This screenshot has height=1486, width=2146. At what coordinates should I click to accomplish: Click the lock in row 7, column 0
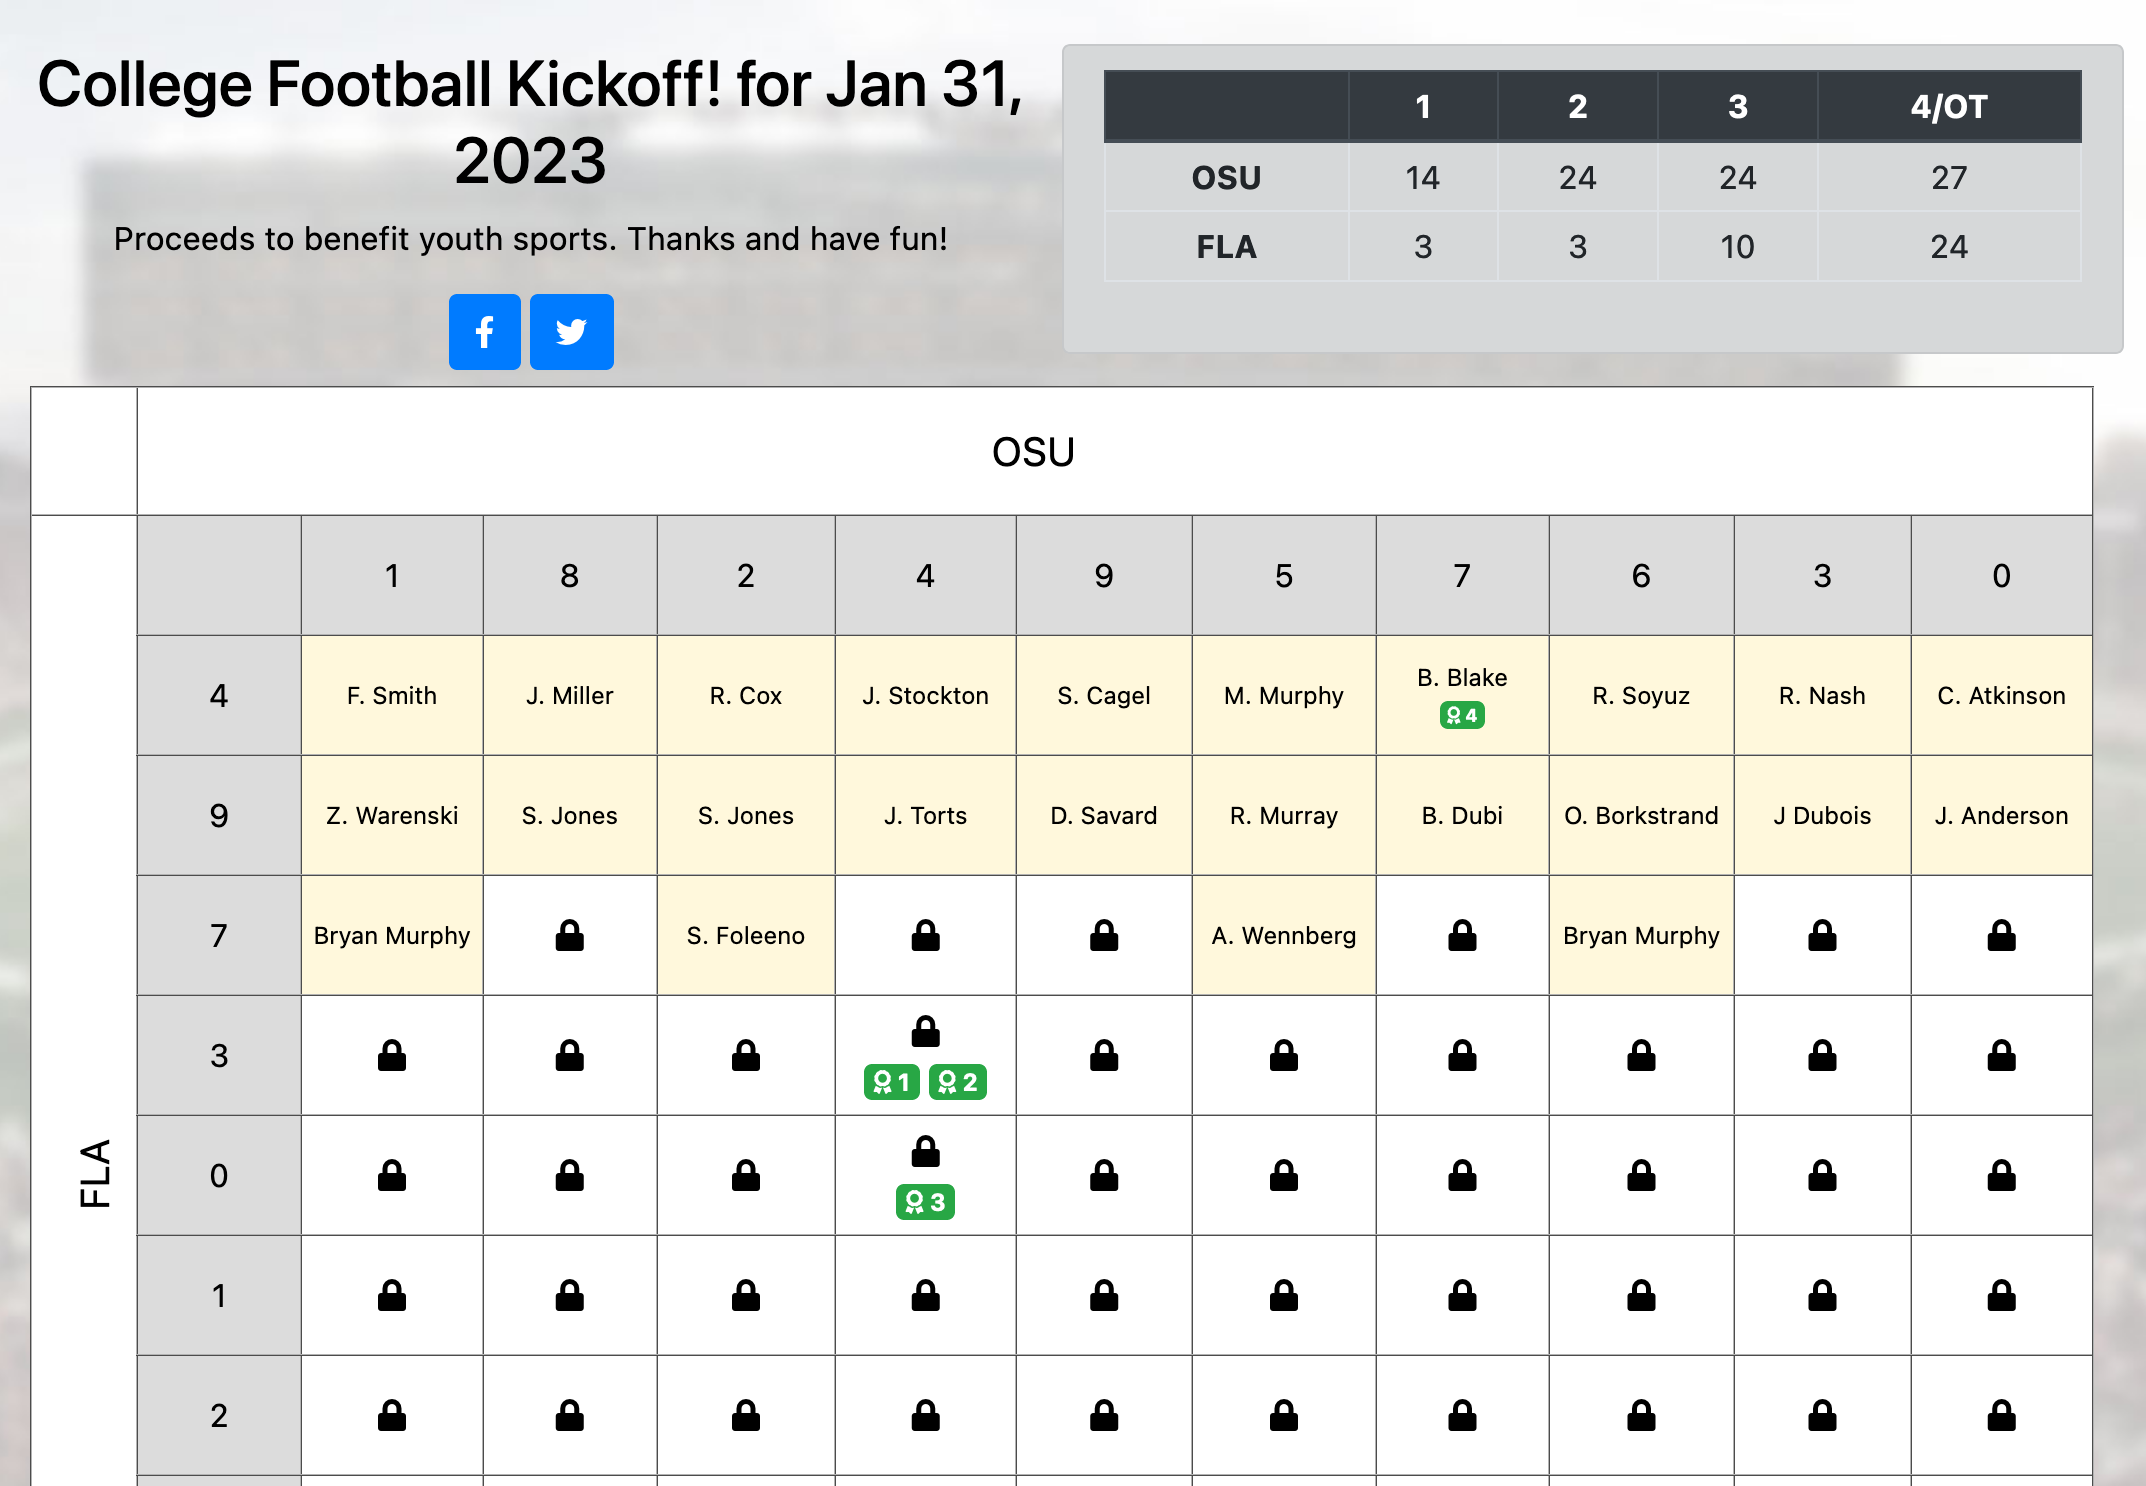[x=2002, y=936]
